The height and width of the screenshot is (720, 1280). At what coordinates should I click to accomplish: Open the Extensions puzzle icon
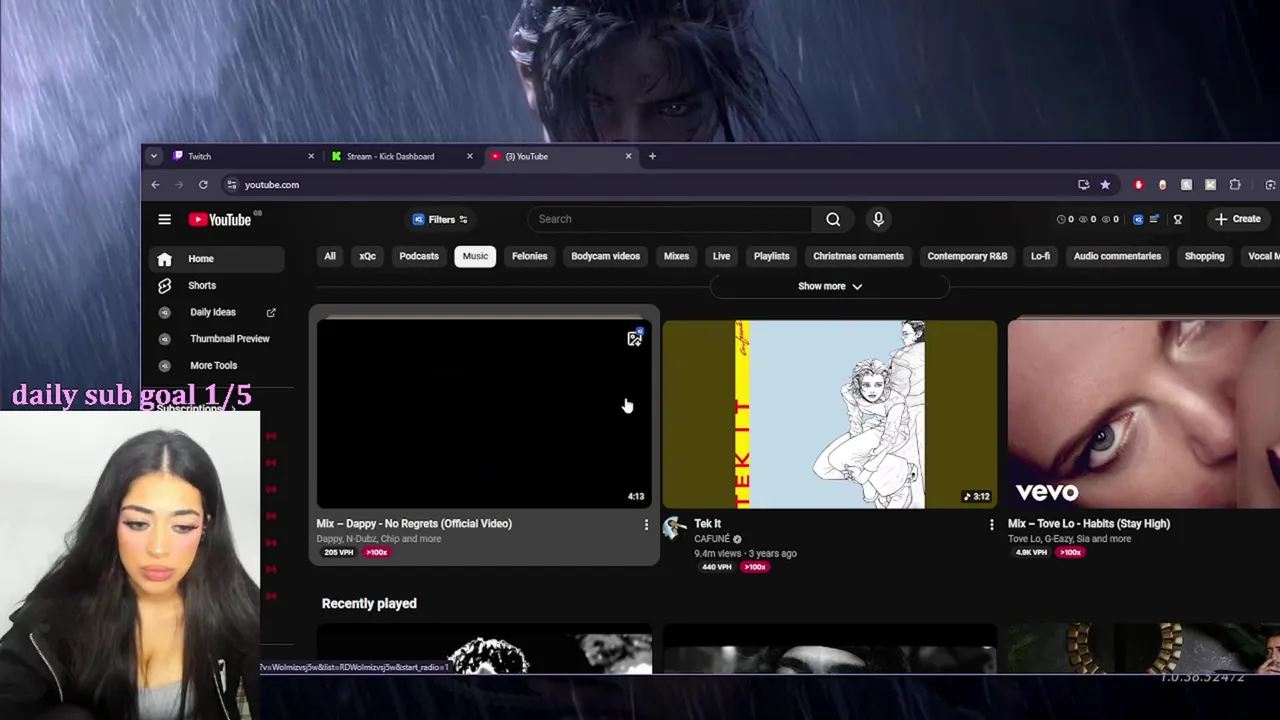tap(1235, 185)
